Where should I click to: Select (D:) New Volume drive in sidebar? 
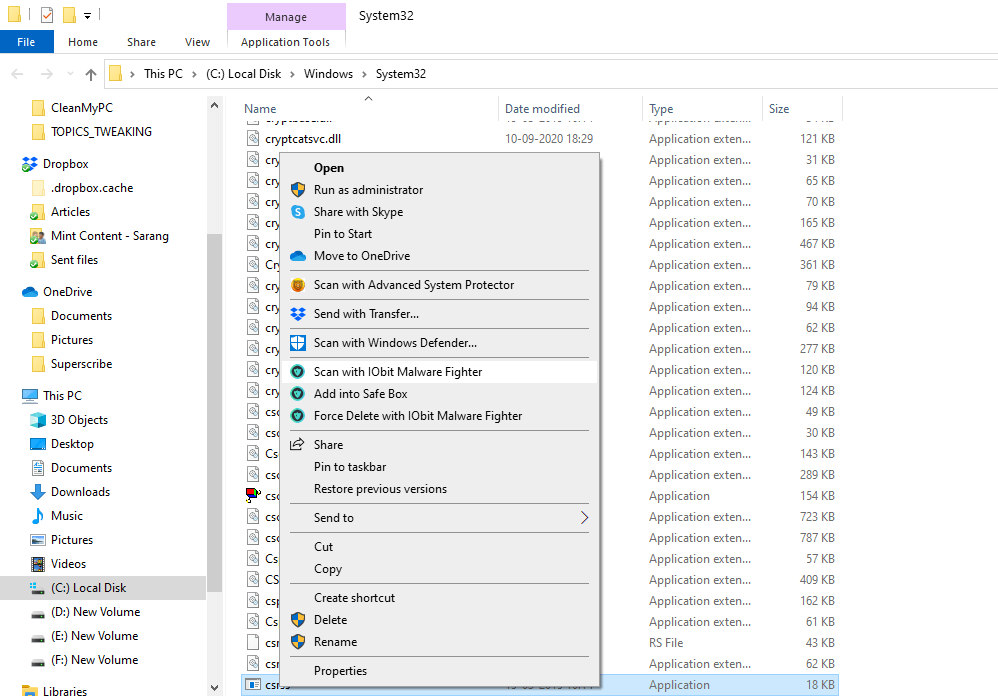point(95,612)
